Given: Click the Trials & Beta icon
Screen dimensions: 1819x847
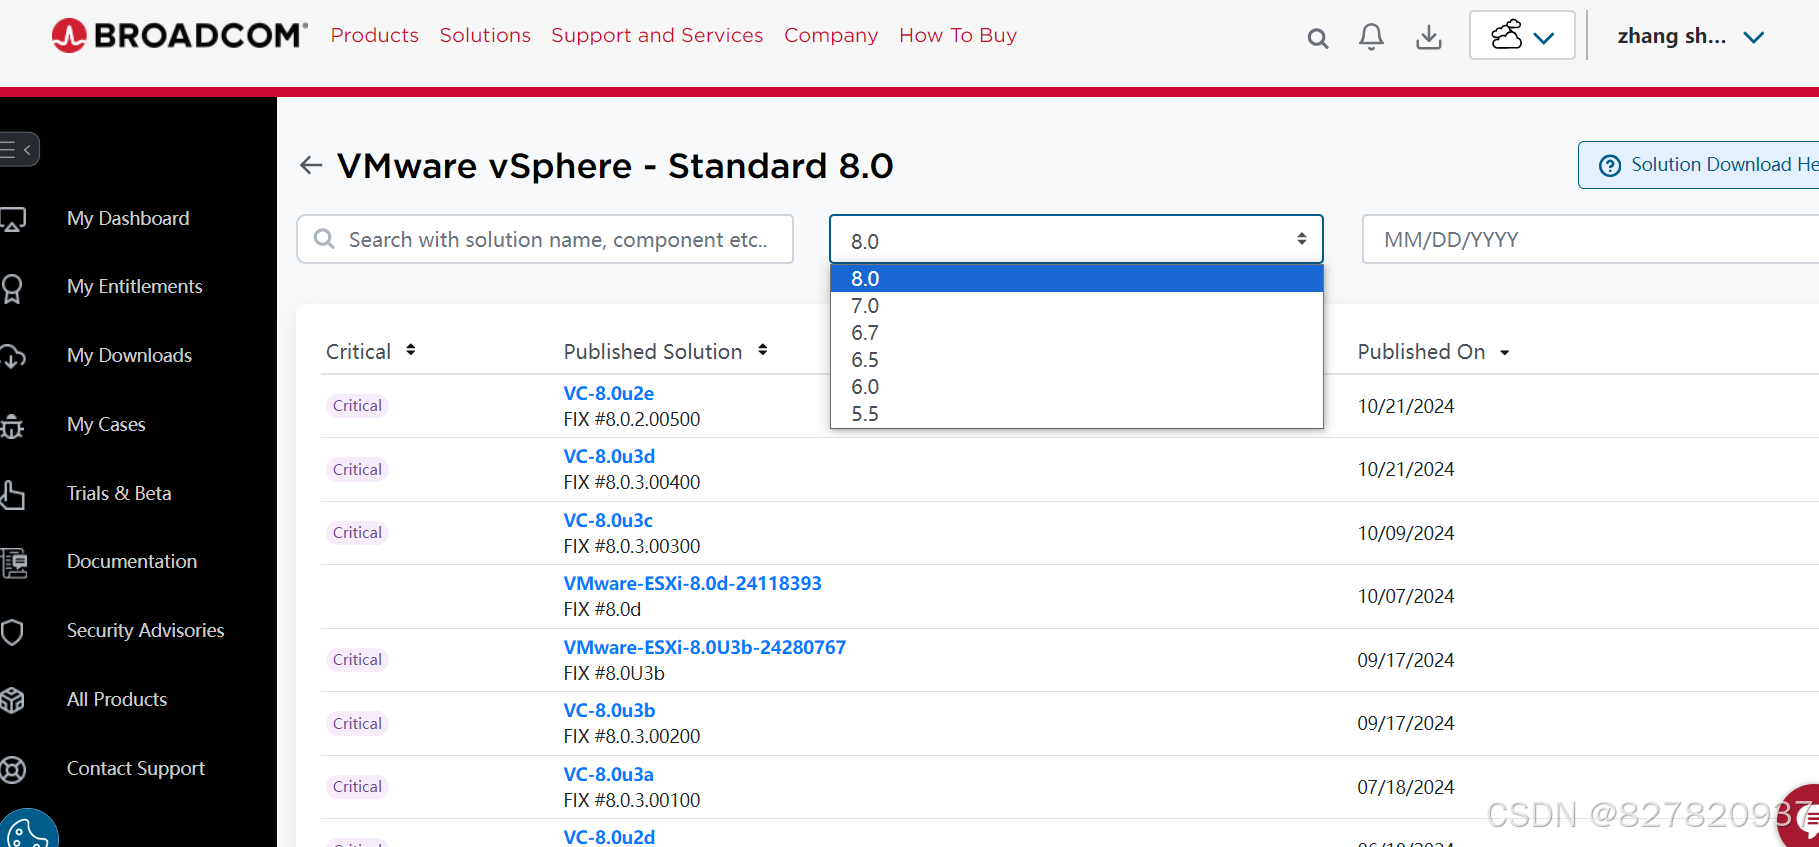Looking at the screenshot, I should point(12,495).
